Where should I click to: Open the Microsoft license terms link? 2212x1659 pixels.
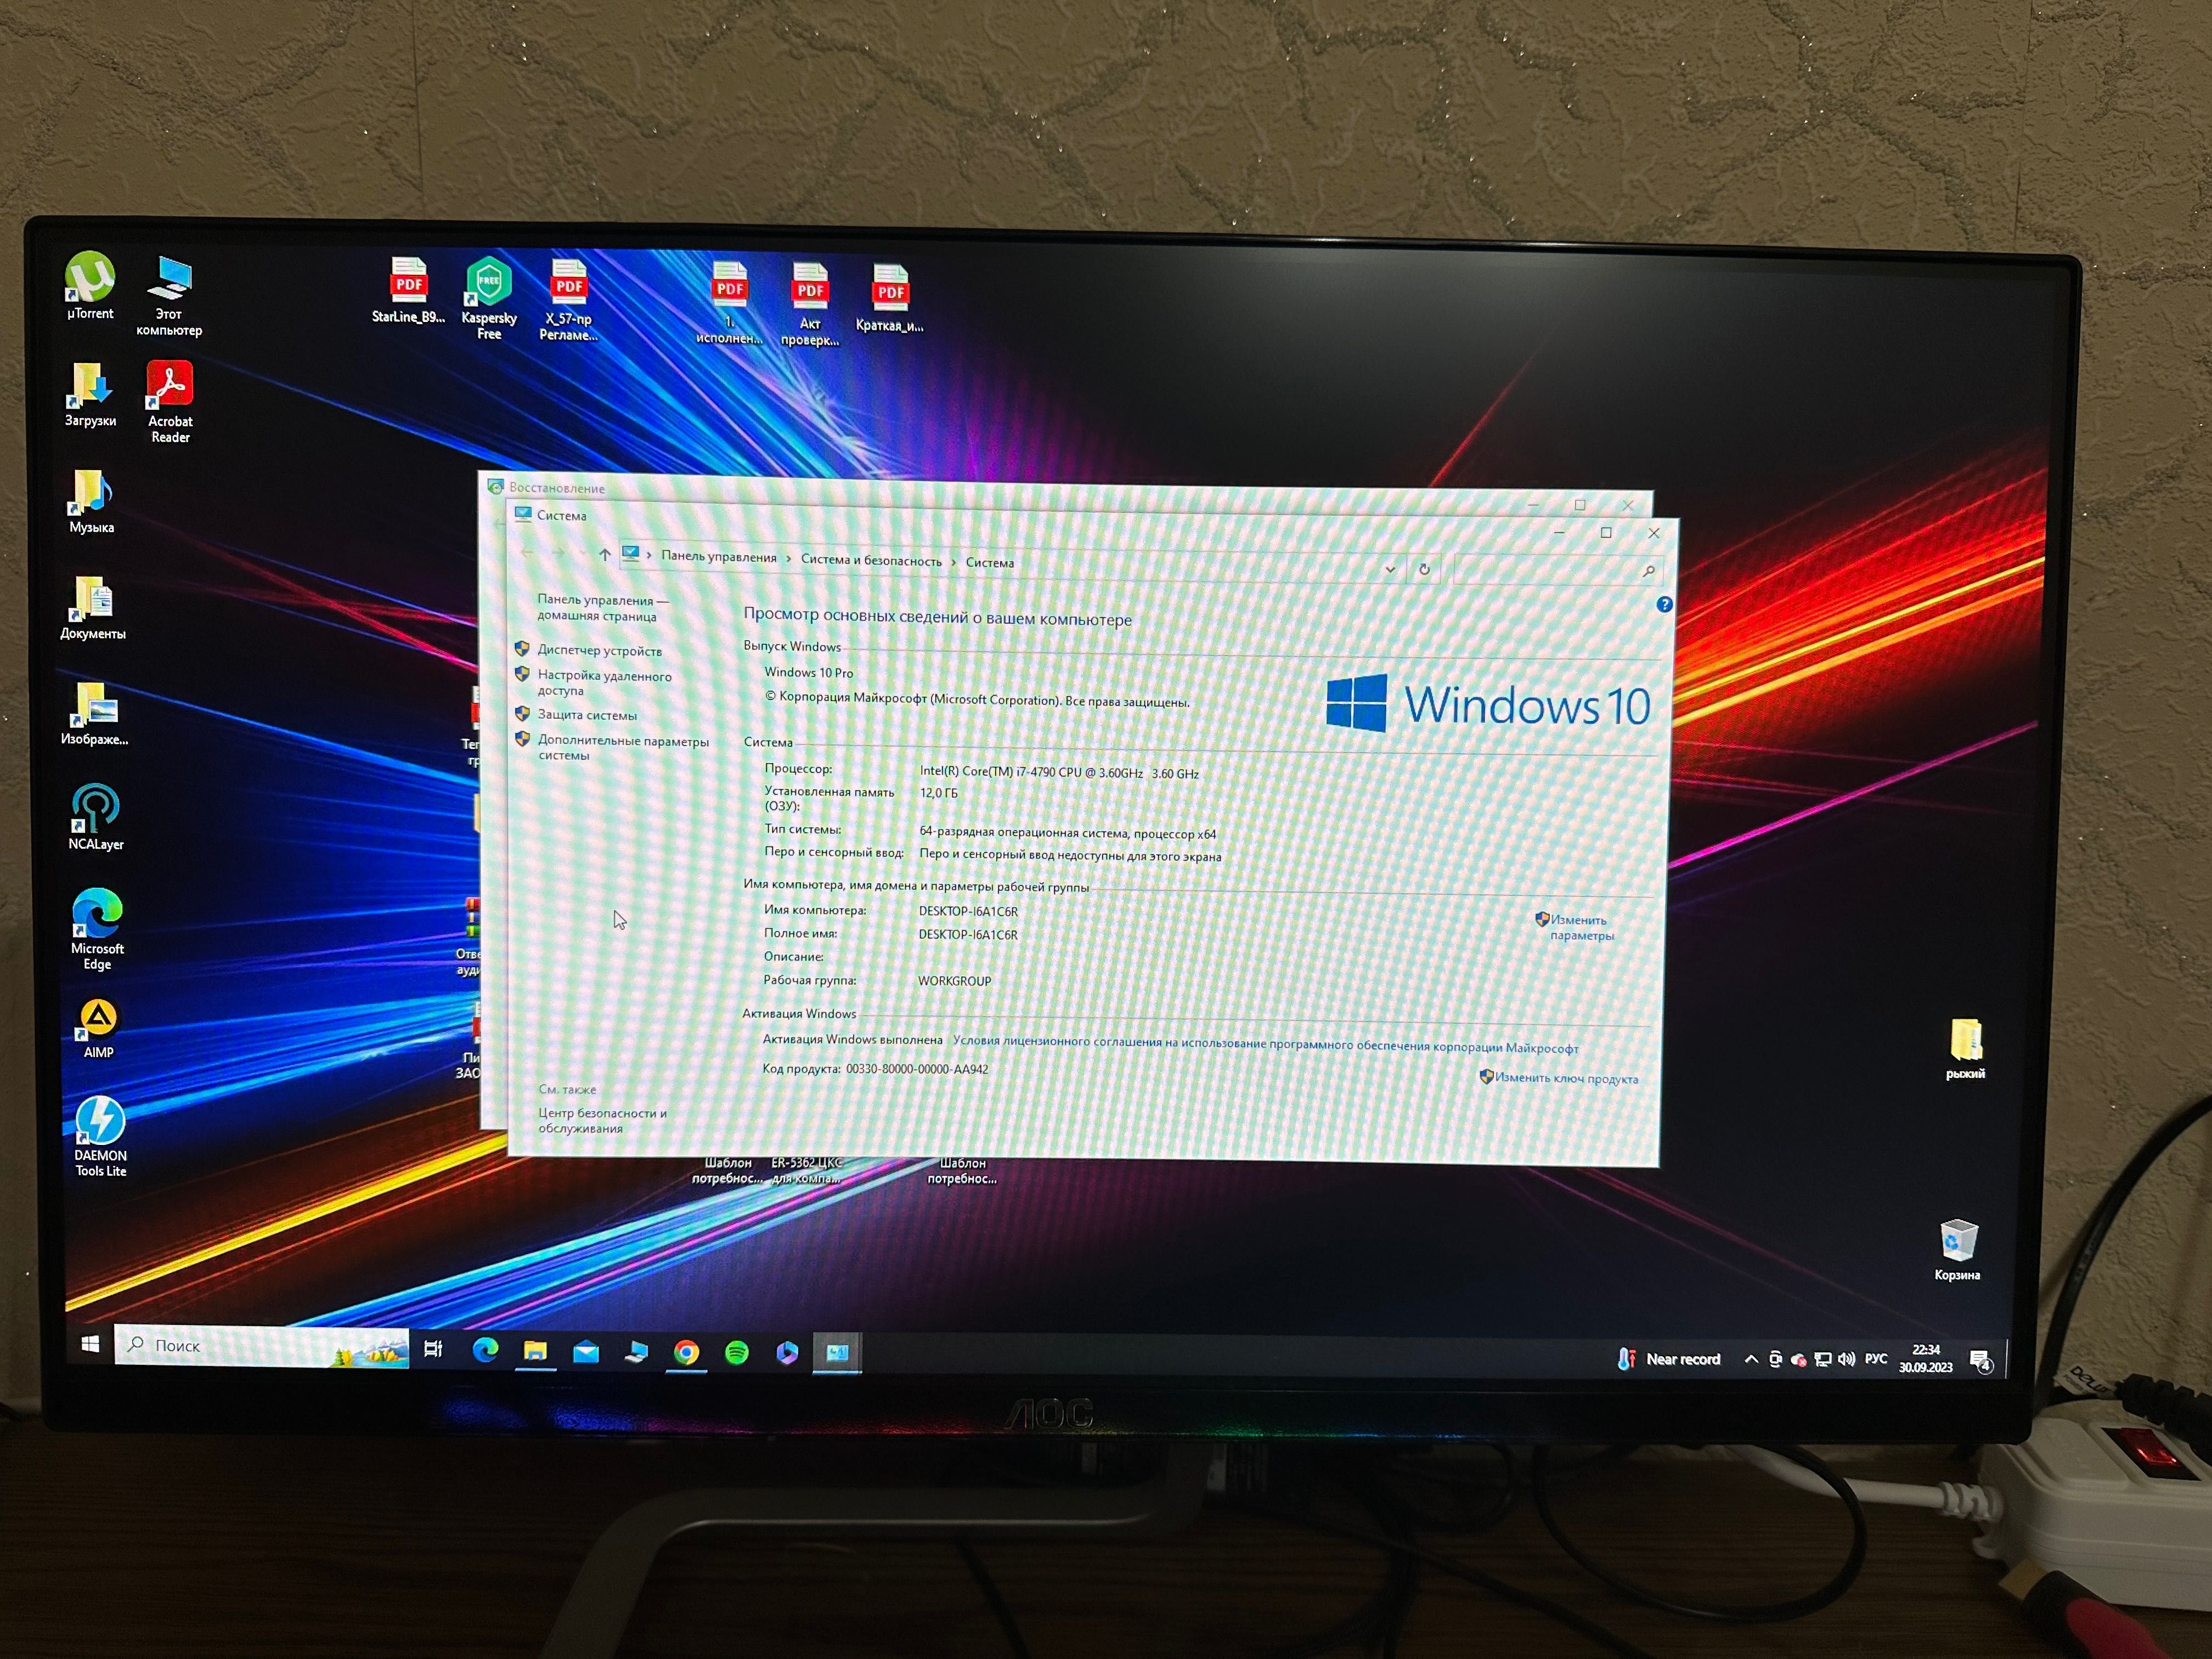pyautogui.click(x=1265, y=1044)
